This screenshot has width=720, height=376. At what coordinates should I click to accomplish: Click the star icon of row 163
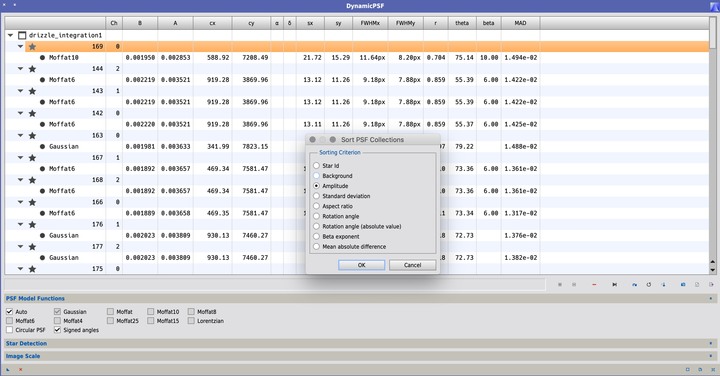click(32, 135)
